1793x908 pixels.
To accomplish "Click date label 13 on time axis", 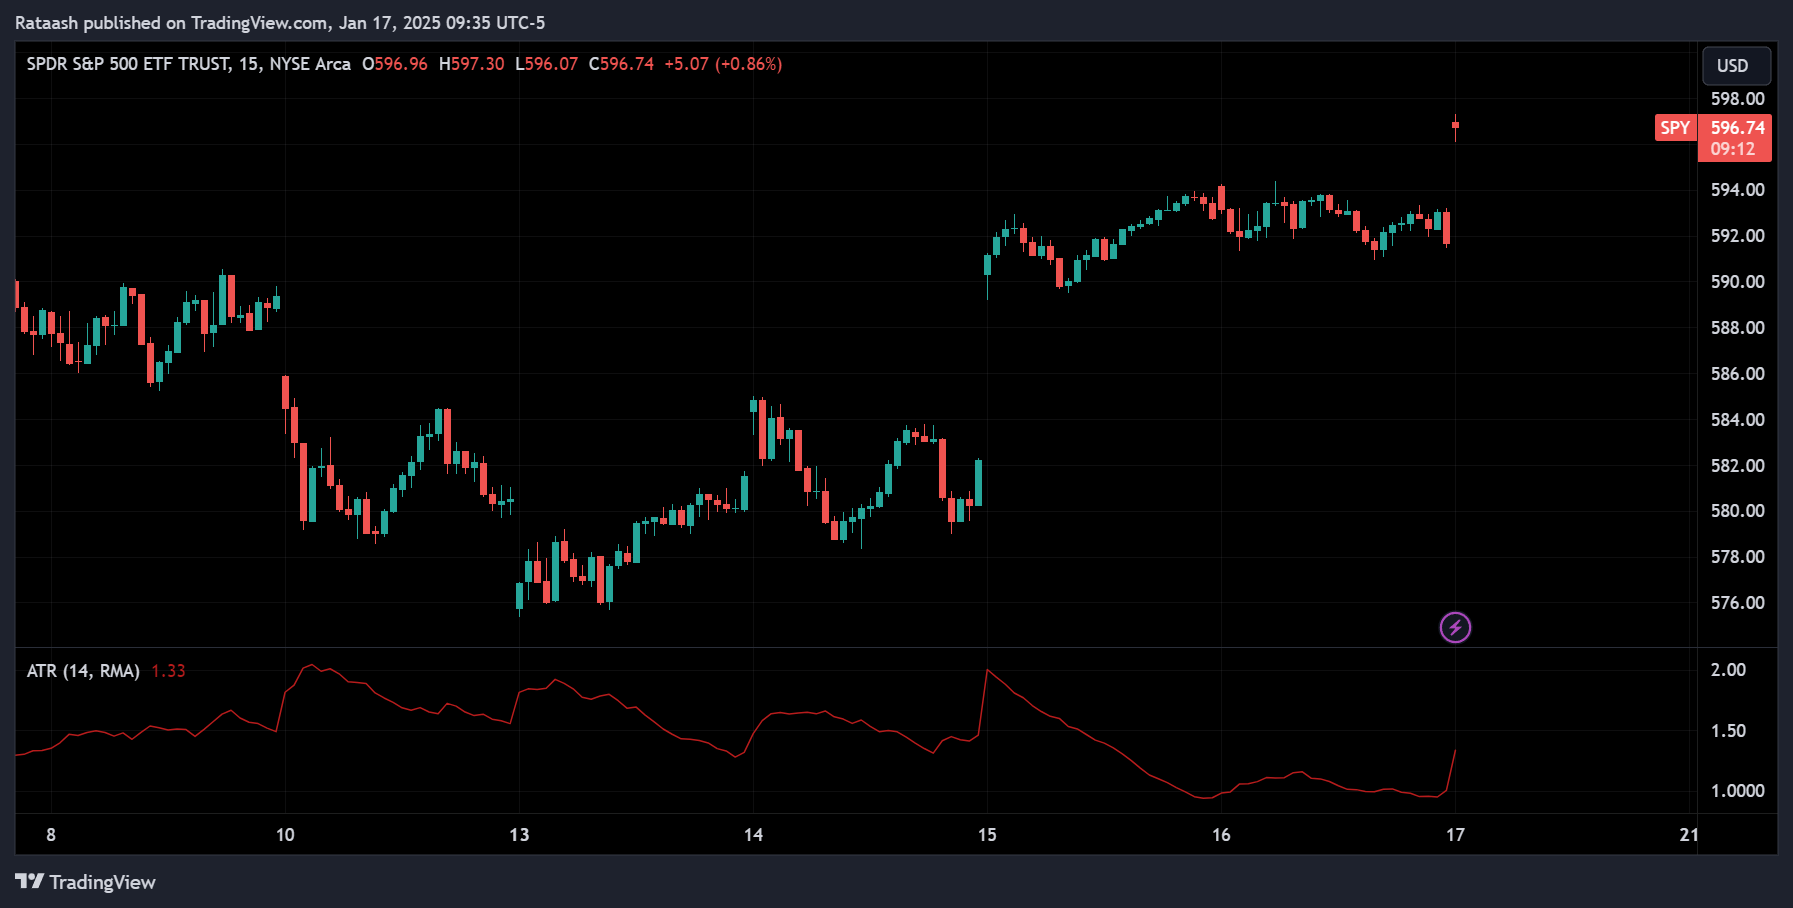I will click(519, 835).
